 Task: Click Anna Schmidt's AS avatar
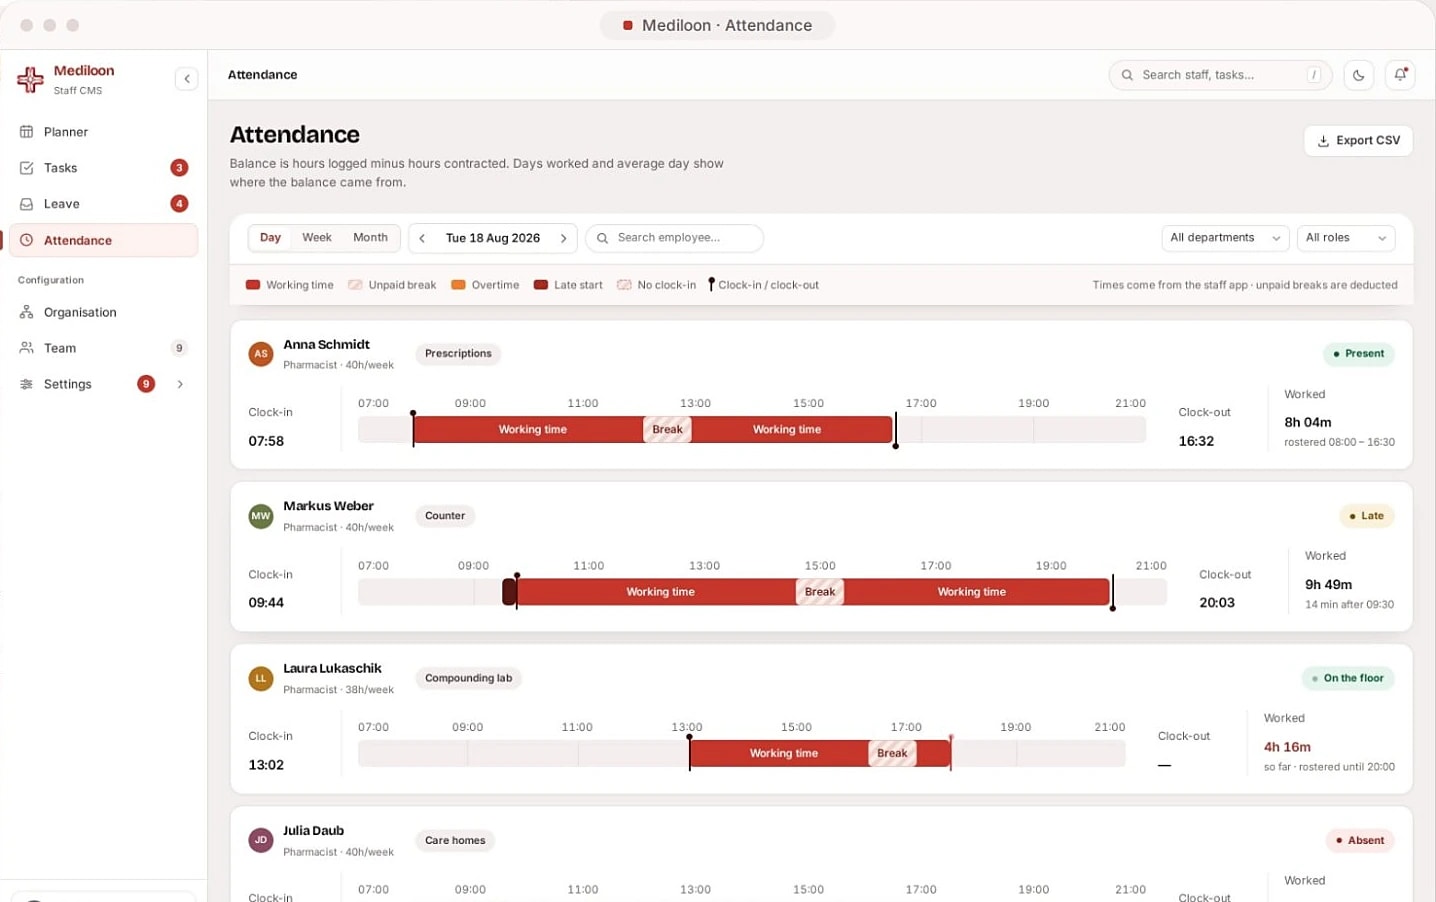[x=261, y=354]
